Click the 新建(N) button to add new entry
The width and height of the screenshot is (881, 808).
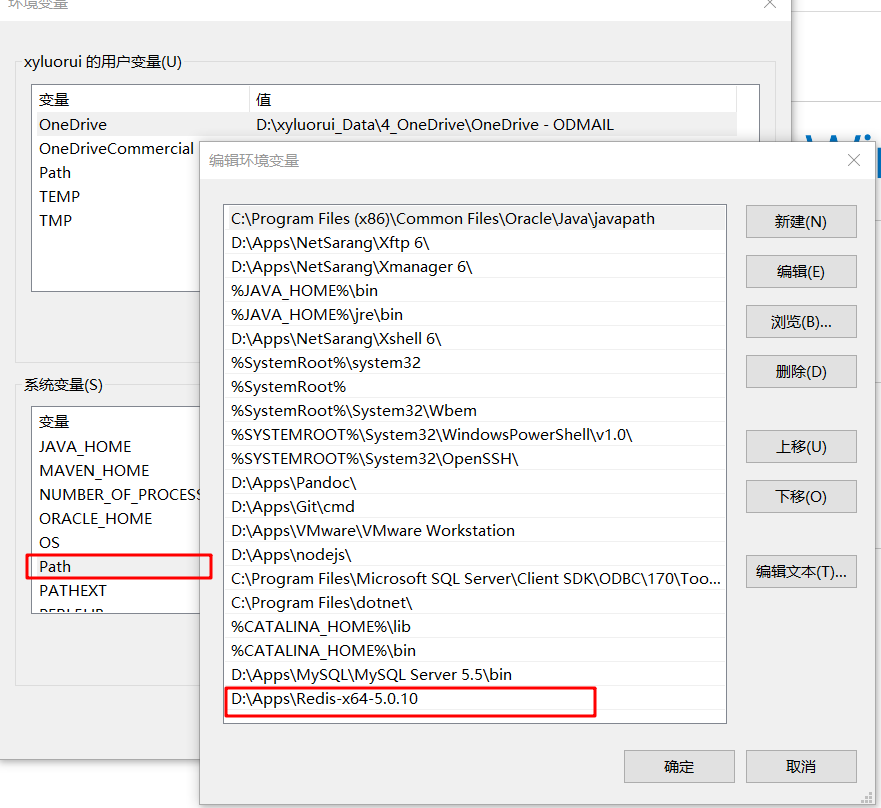coord(800,221)
